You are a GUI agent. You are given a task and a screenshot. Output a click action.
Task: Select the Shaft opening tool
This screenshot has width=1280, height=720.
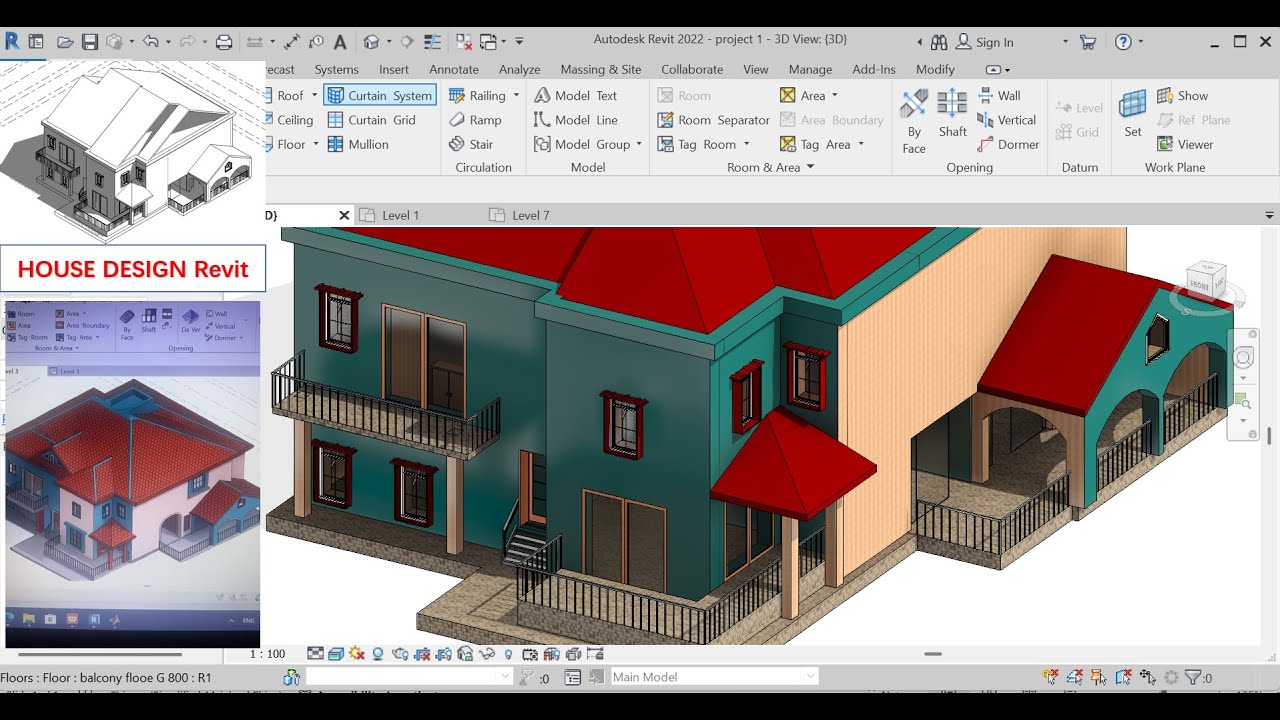(952, 113)
